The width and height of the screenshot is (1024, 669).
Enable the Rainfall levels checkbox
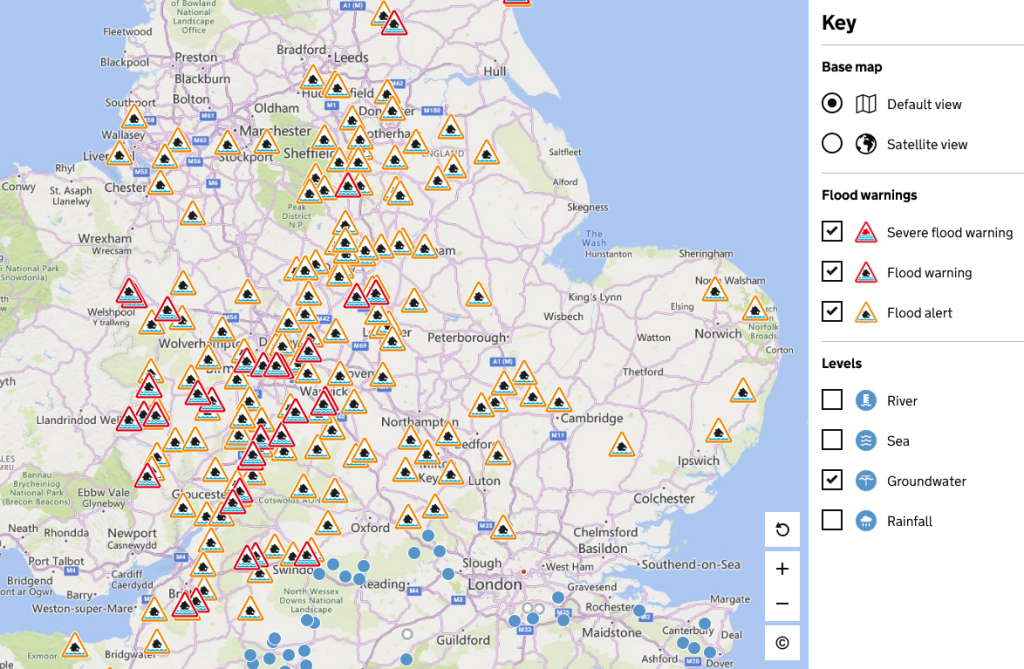coord(832,520)
